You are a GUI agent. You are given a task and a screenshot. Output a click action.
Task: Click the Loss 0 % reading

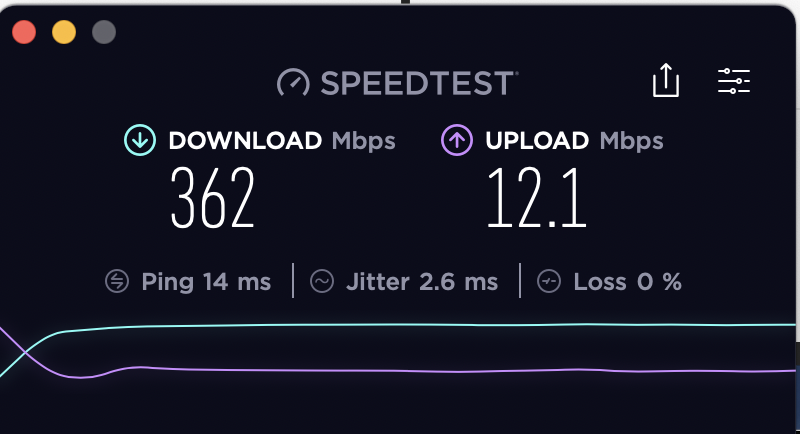628,282
